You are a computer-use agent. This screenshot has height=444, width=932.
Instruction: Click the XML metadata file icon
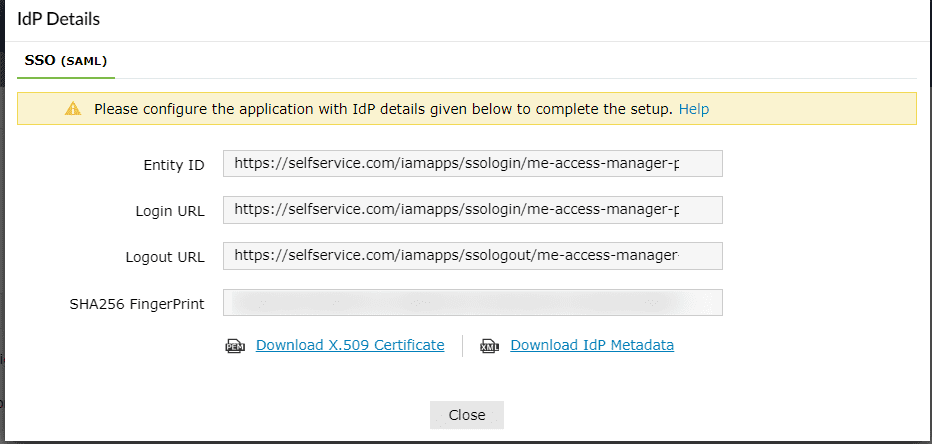pos(490,346)
